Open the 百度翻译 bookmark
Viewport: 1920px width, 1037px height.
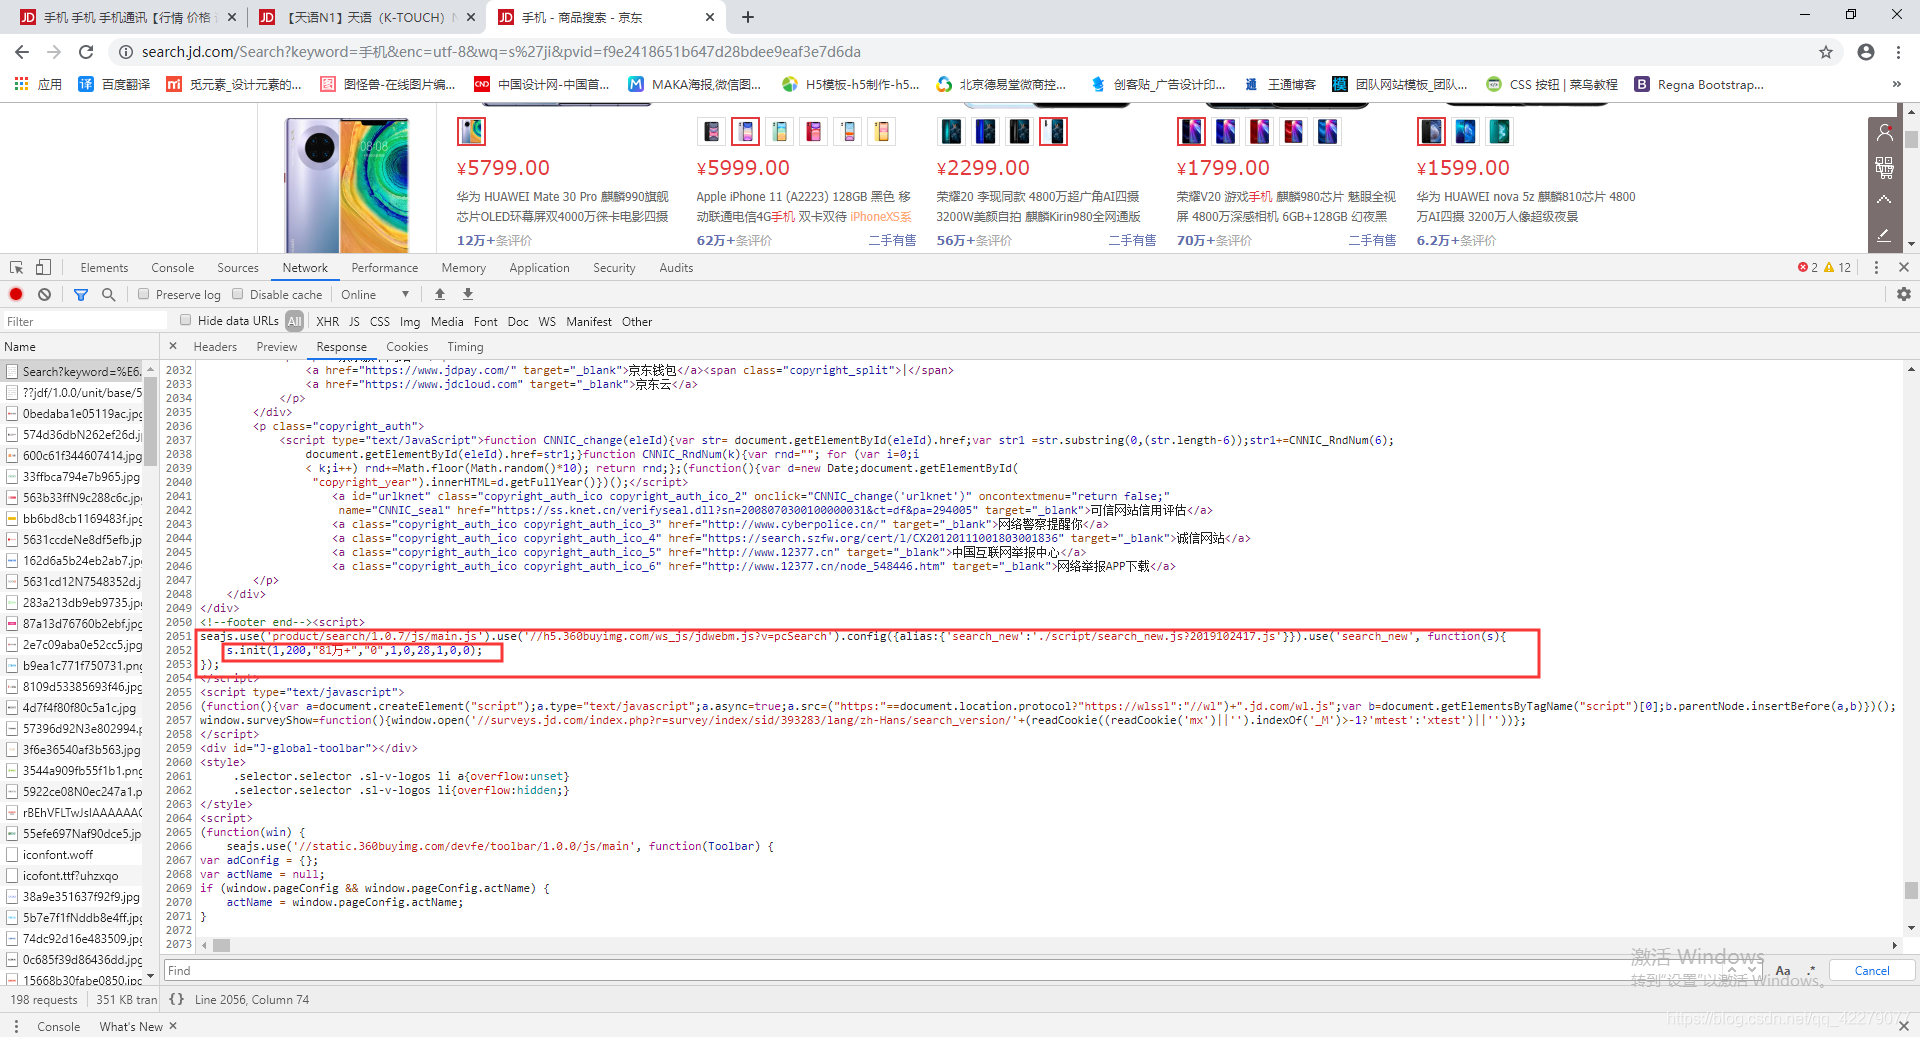pos(114,84)
